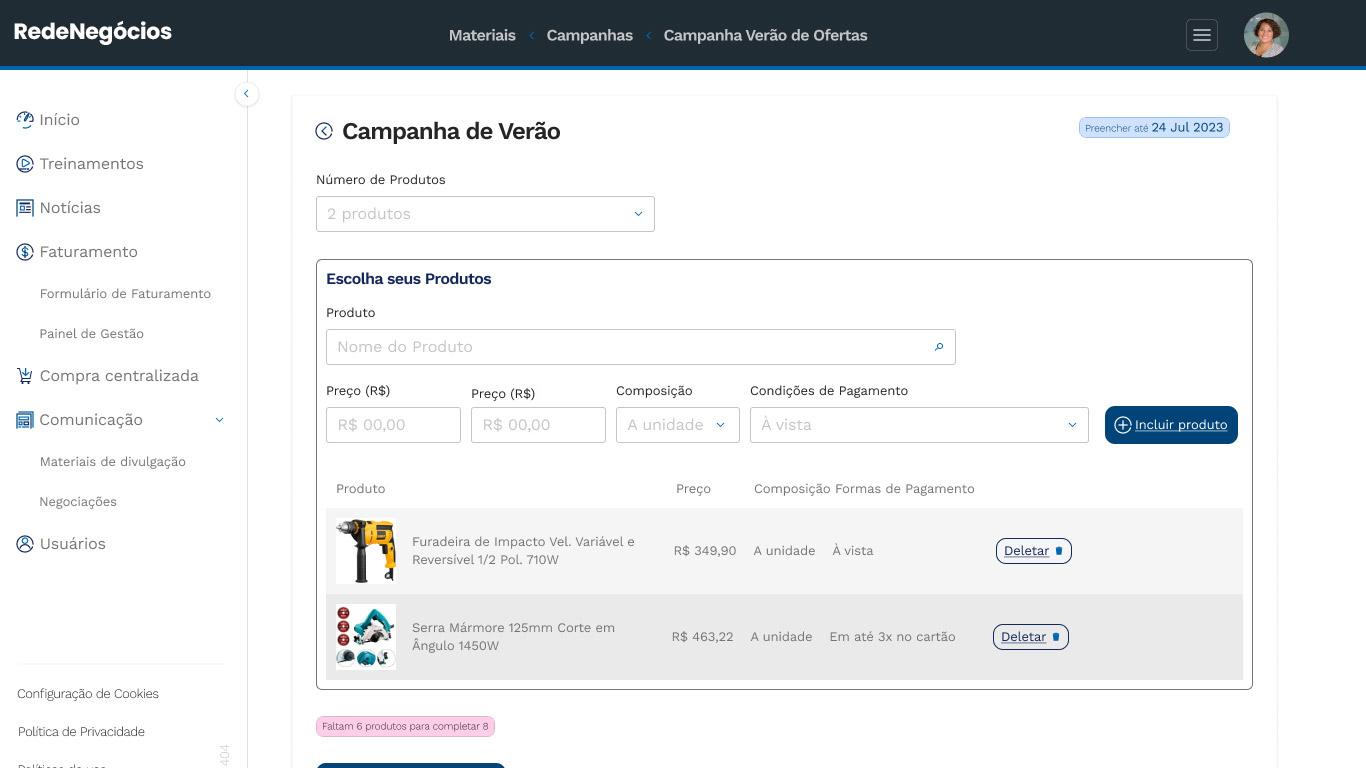Click the Início dashboard icon
Screen dimensions: 1366x768
25,120
